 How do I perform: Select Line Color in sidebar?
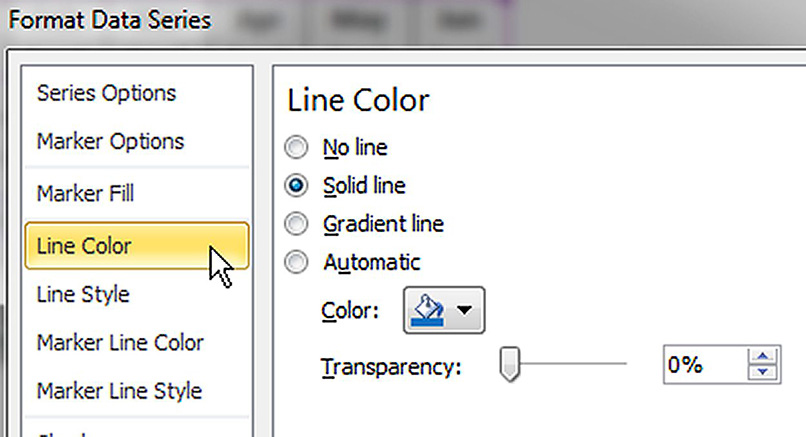[x=84, y=245]
